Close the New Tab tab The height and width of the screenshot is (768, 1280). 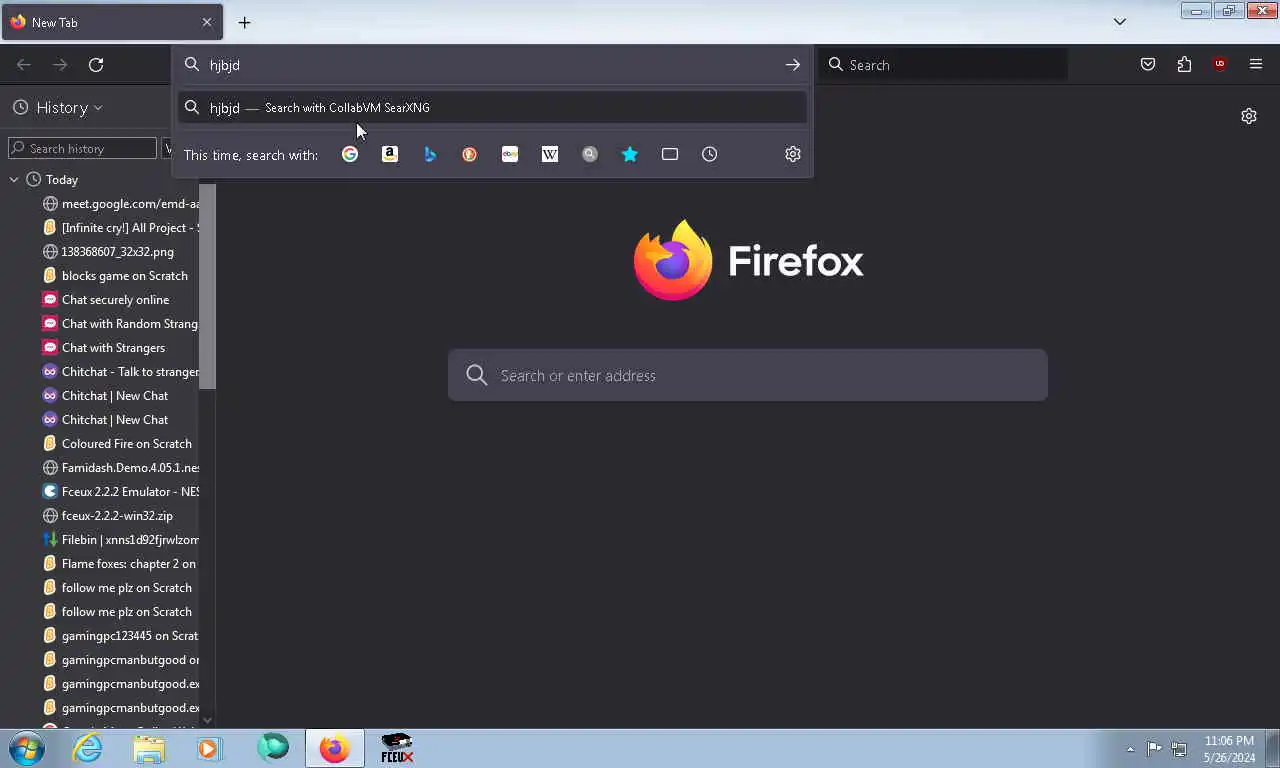207,22
